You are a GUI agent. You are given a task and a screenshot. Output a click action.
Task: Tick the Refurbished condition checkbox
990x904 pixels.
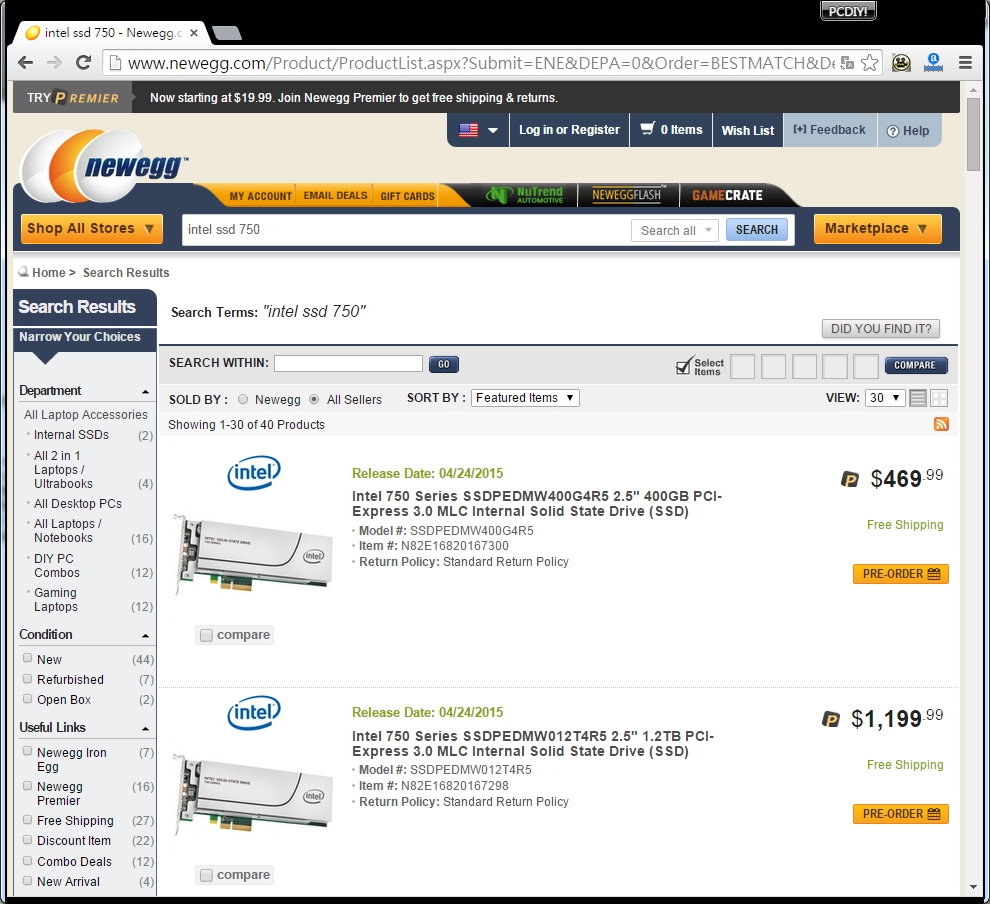point(27,679)
